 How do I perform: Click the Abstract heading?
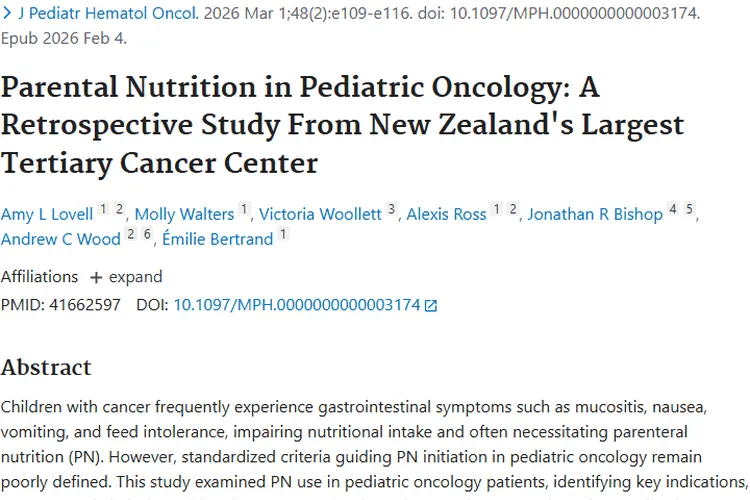(46, 367)
